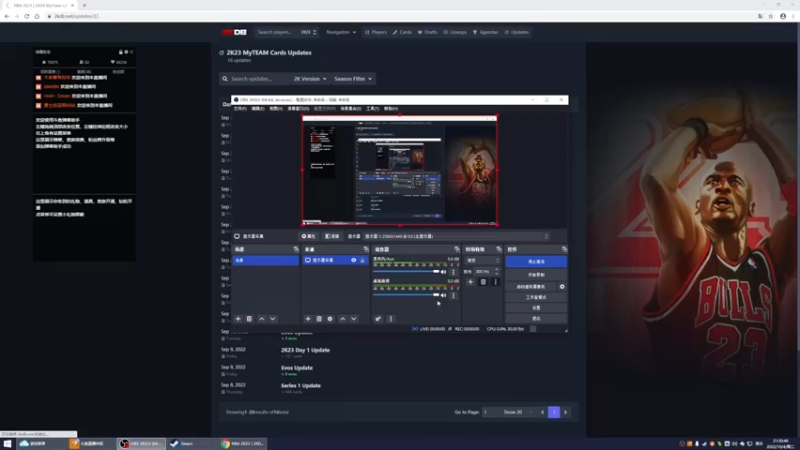Image resolution: width=800 pixels, height=450 pixels.
Task: Start the virtual camera in OBS controls
Action: (531, 287)
